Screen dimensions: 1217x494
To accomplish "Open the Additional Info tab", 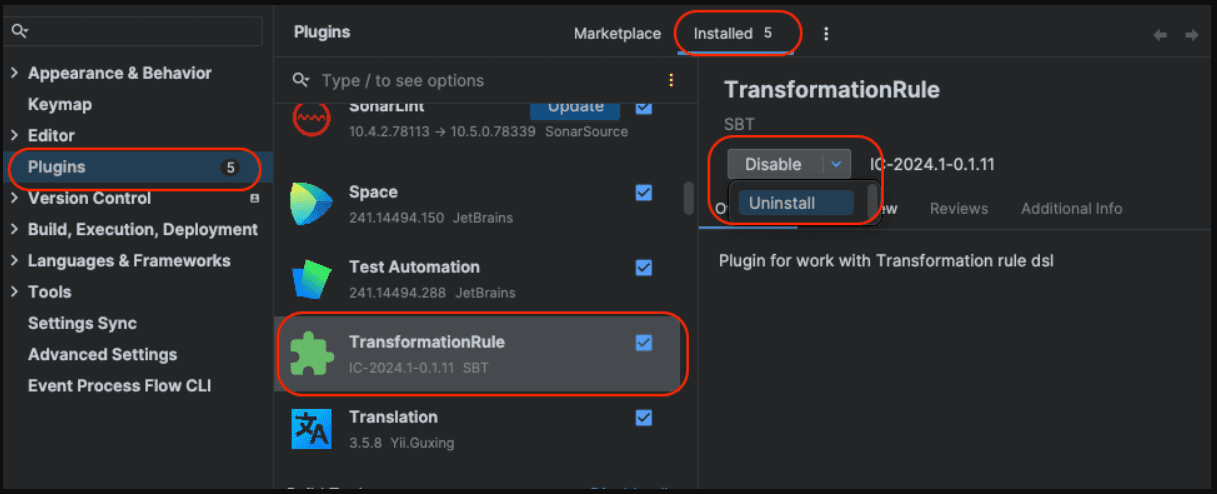I will tap(1071, 209).
